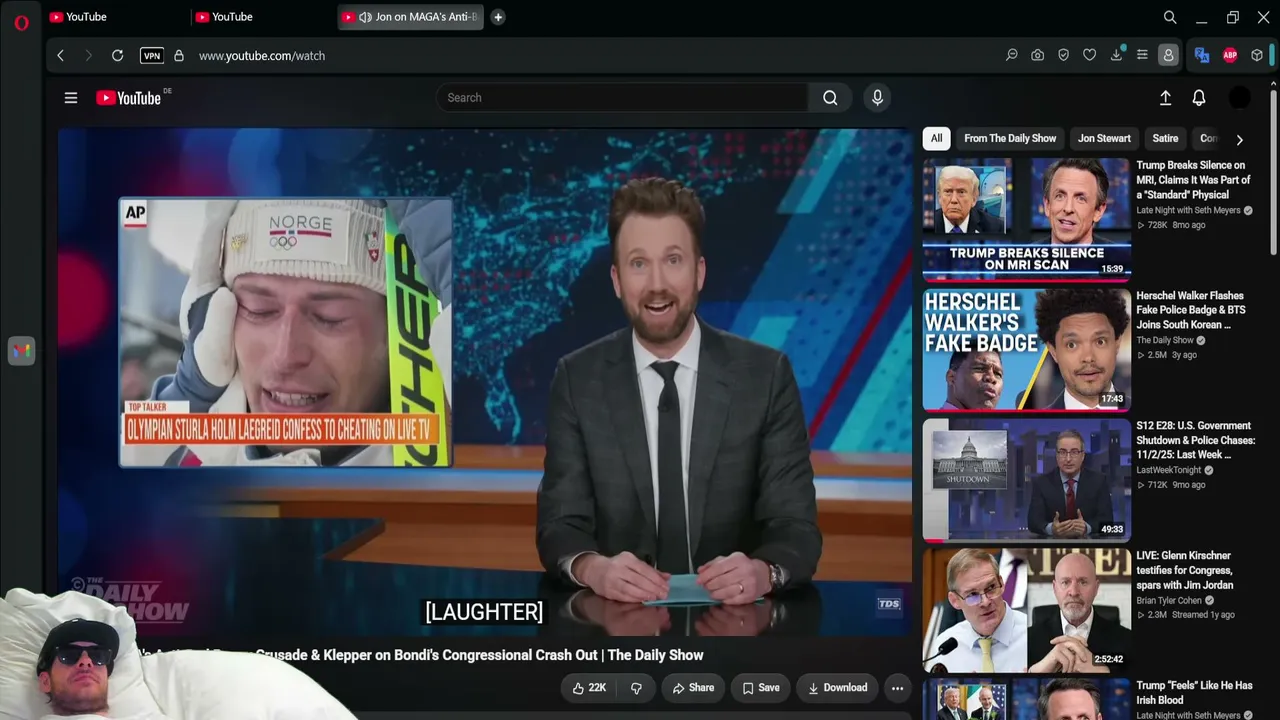Open the sidebar messenger app icon
The image size is (1280, 720).
pos(21,351)
